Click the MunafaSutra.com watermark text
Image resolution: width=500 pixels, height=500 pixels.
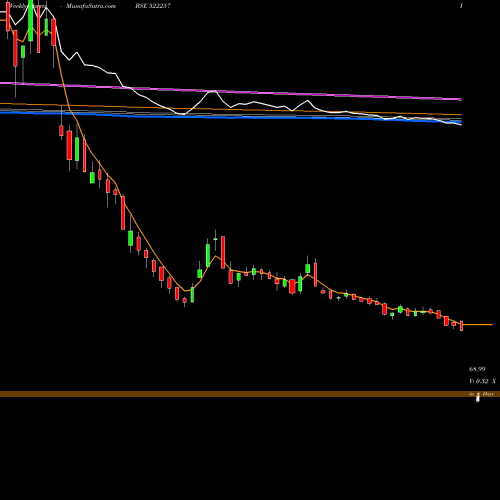(x=91, y=6)
